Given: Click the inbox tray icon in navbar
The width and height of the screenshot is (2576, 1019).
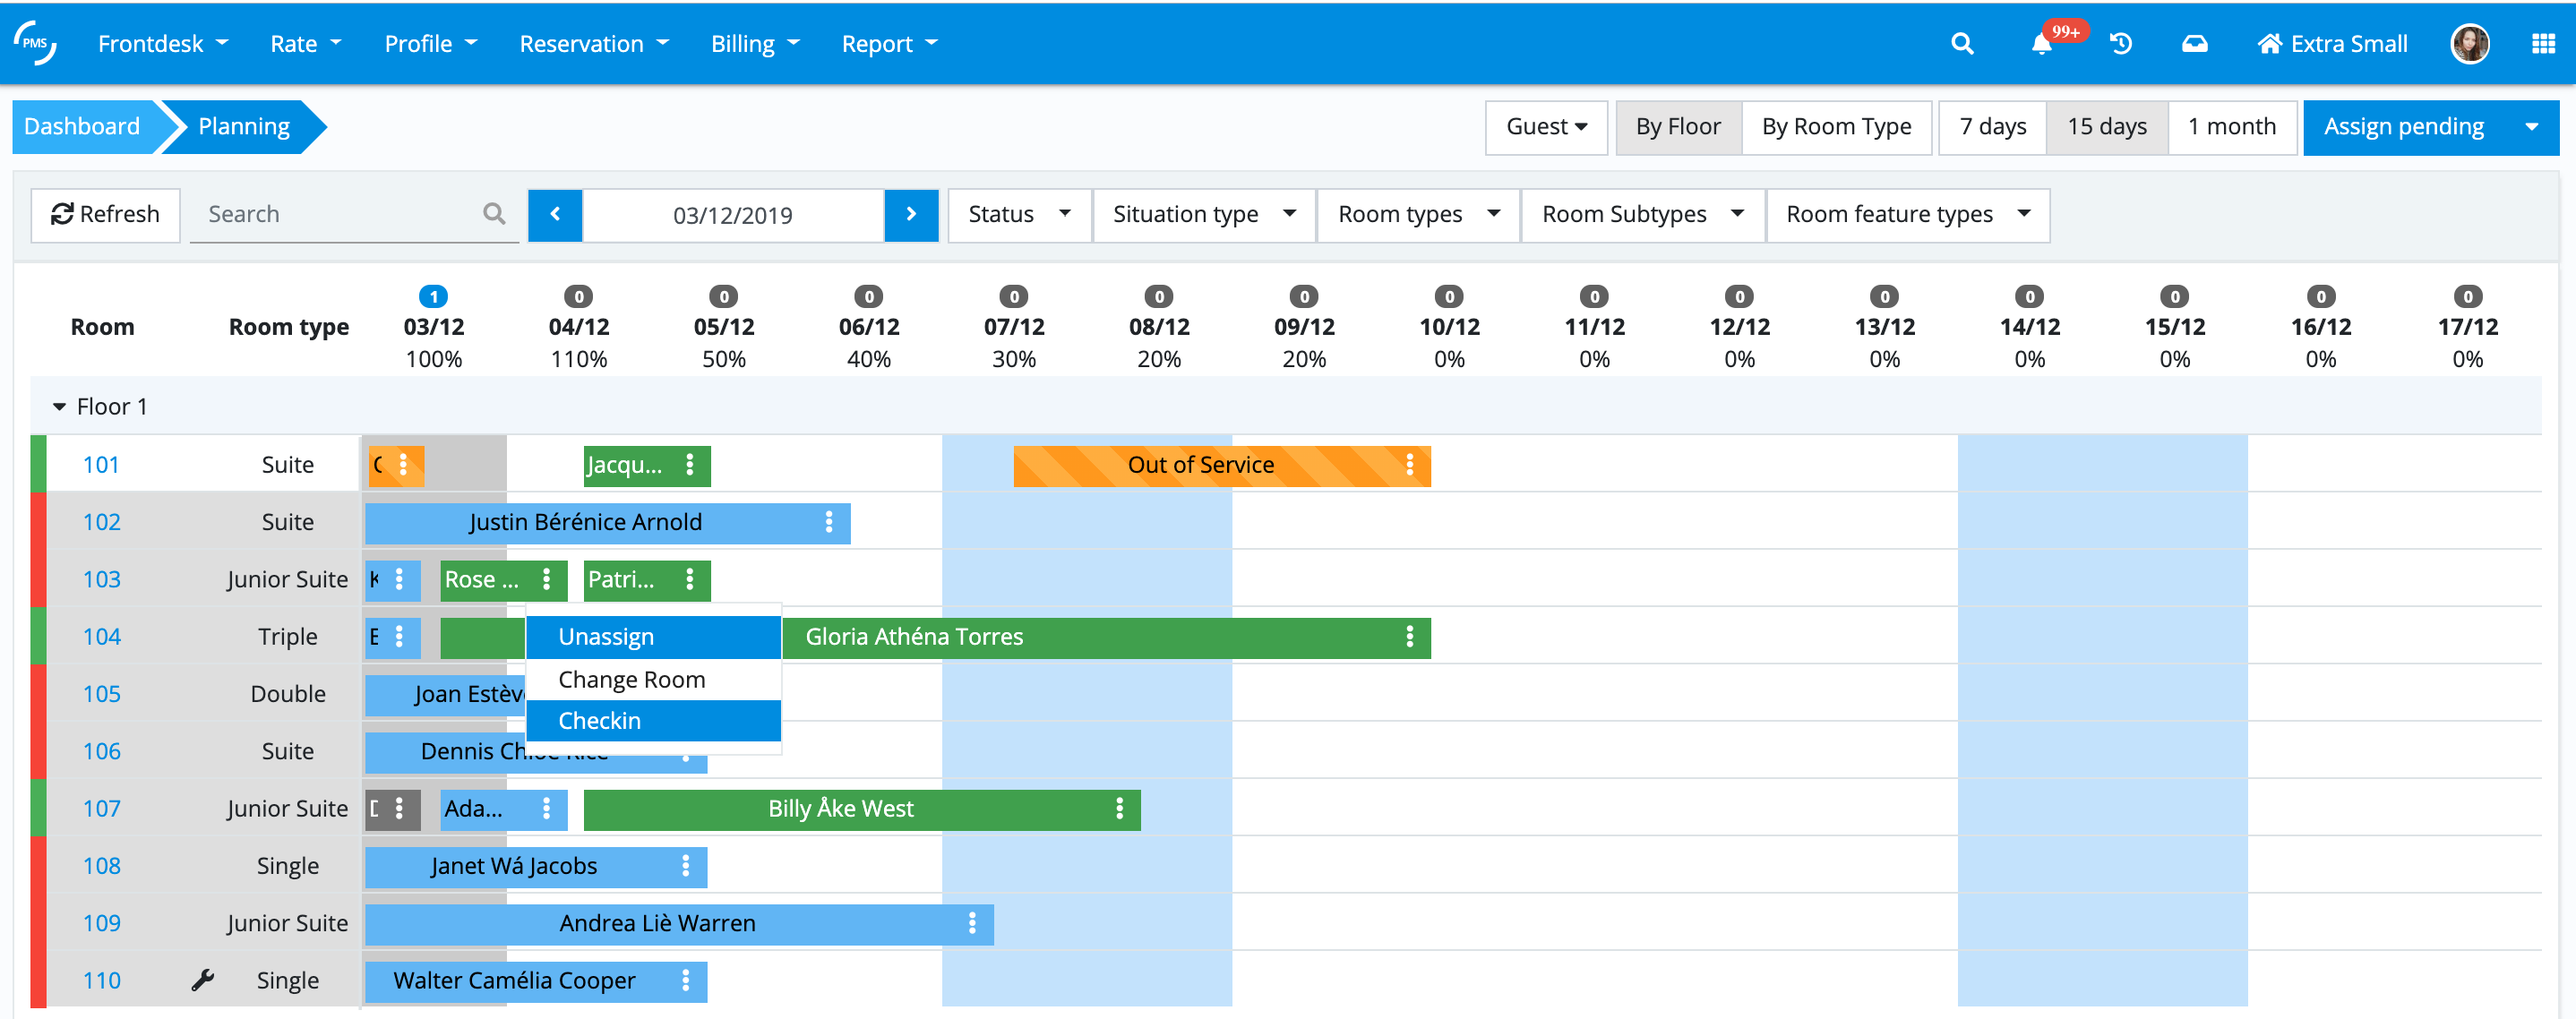Looking at the screenshot, I should click(2194, 44).
